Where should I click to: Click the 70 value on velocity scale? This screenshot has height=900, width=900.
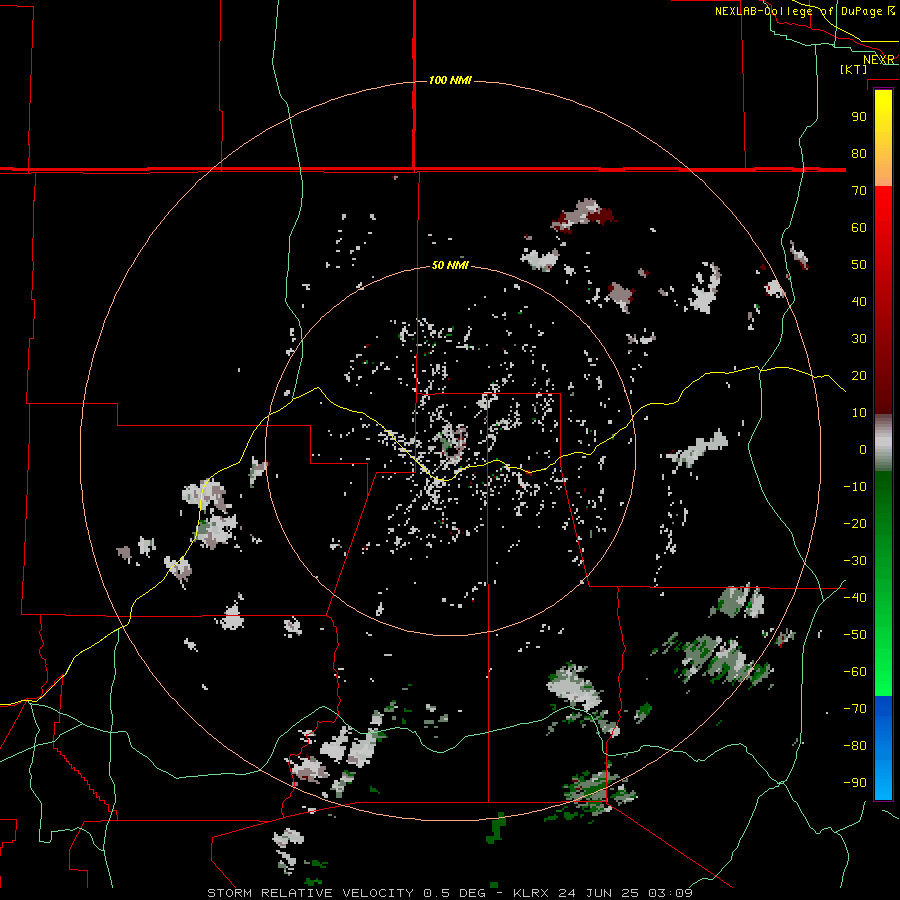point(859,191)
